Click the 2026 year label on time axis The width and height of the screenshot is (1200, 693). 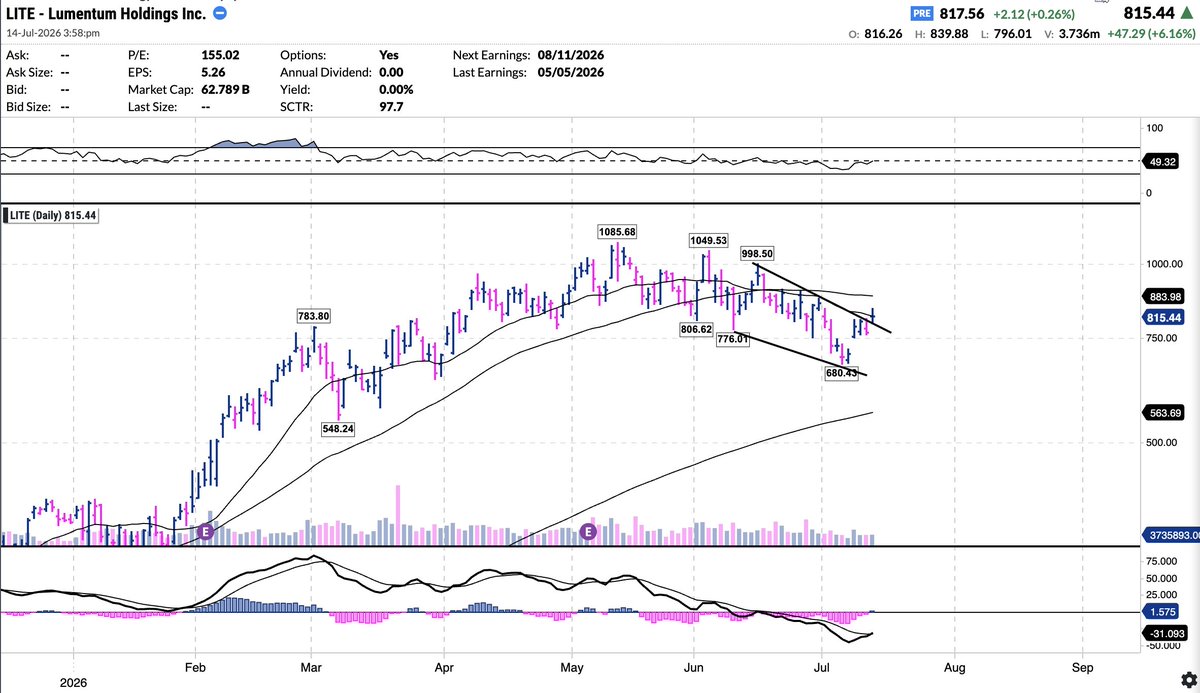point(72,683)
